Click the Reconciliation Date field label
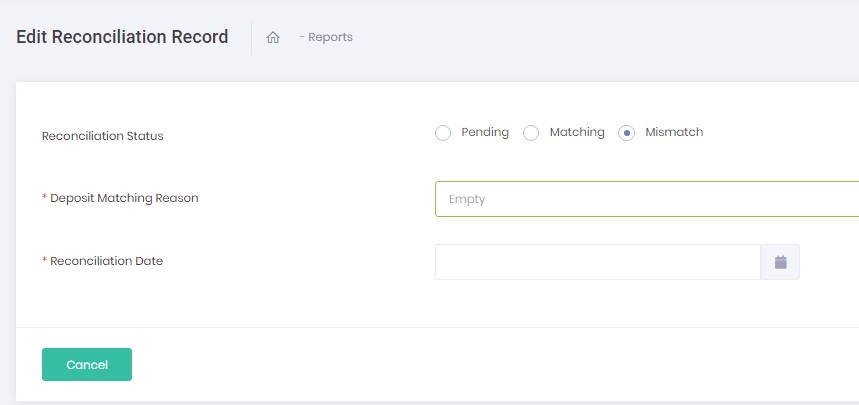859x405 pixels. coord(106,261)
